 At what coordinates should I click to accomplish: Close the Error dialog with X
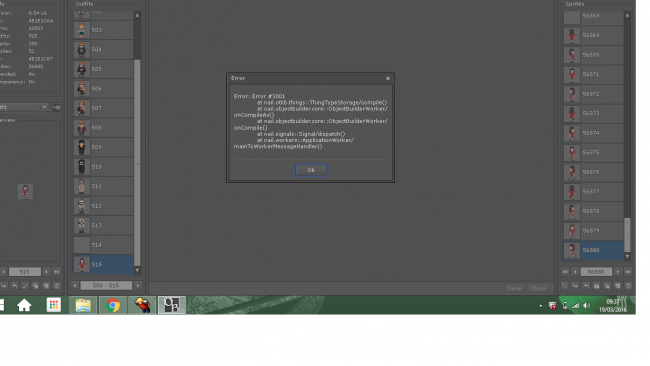[388, 78]
